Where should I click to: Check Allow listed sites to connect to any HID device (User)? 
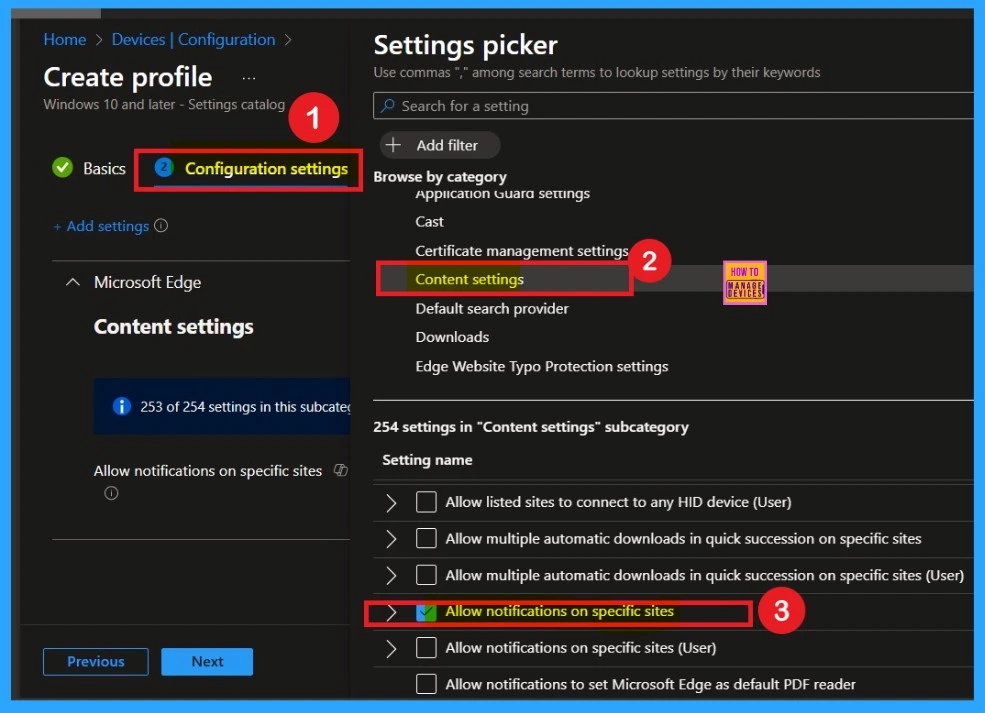pos(426,502)
